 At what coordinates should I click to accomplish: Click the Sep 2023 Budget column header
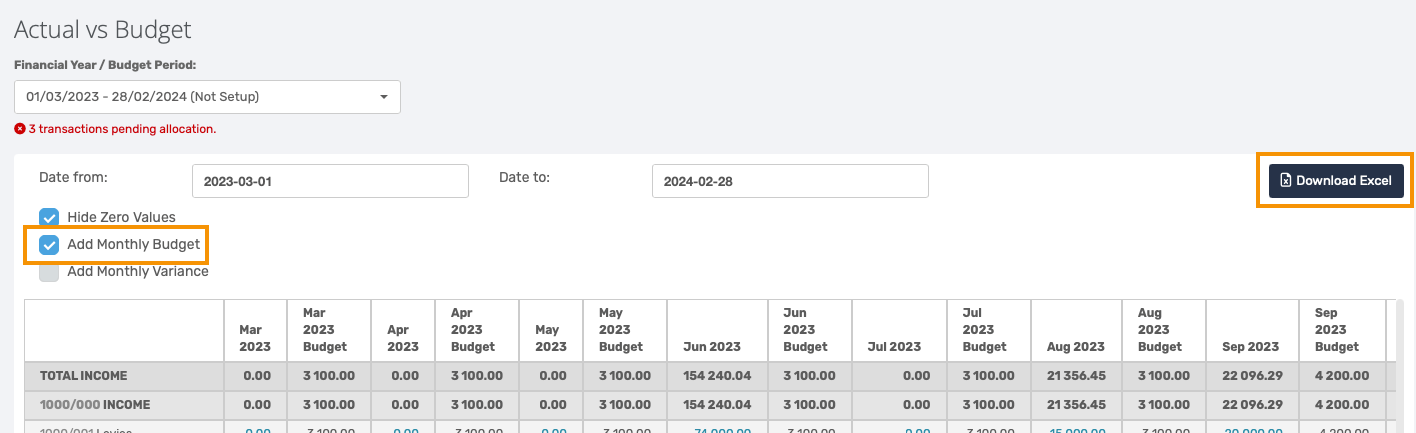click(x=1342, y=330)
